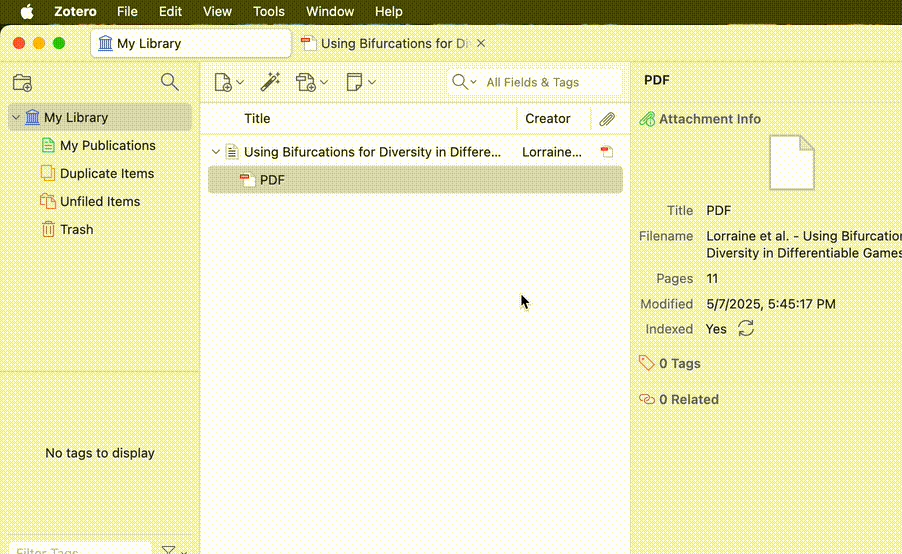Open the View menu

[x=217, y=12]
